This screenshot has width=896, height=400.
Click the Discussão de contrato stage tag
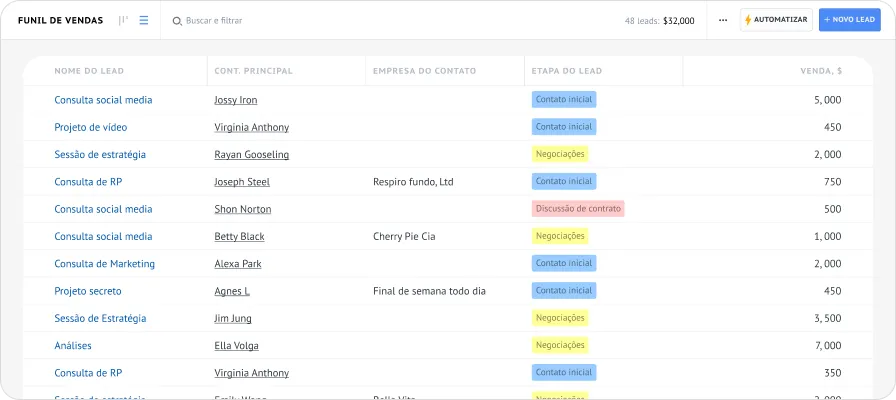point(578,209)
